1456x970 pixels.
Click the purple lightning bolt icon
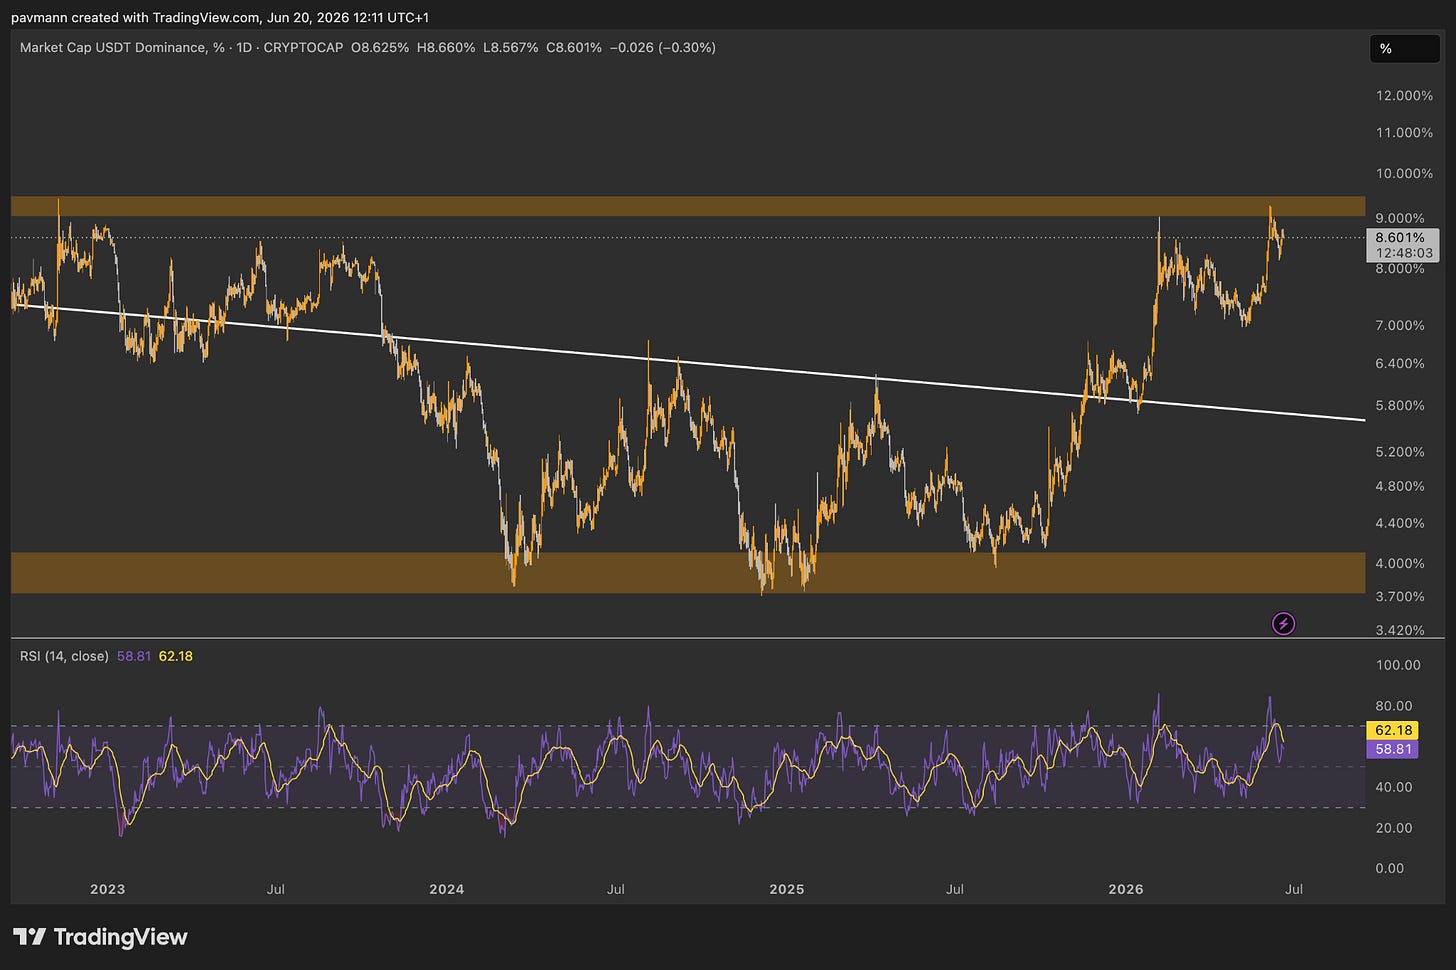[1283, 624]
